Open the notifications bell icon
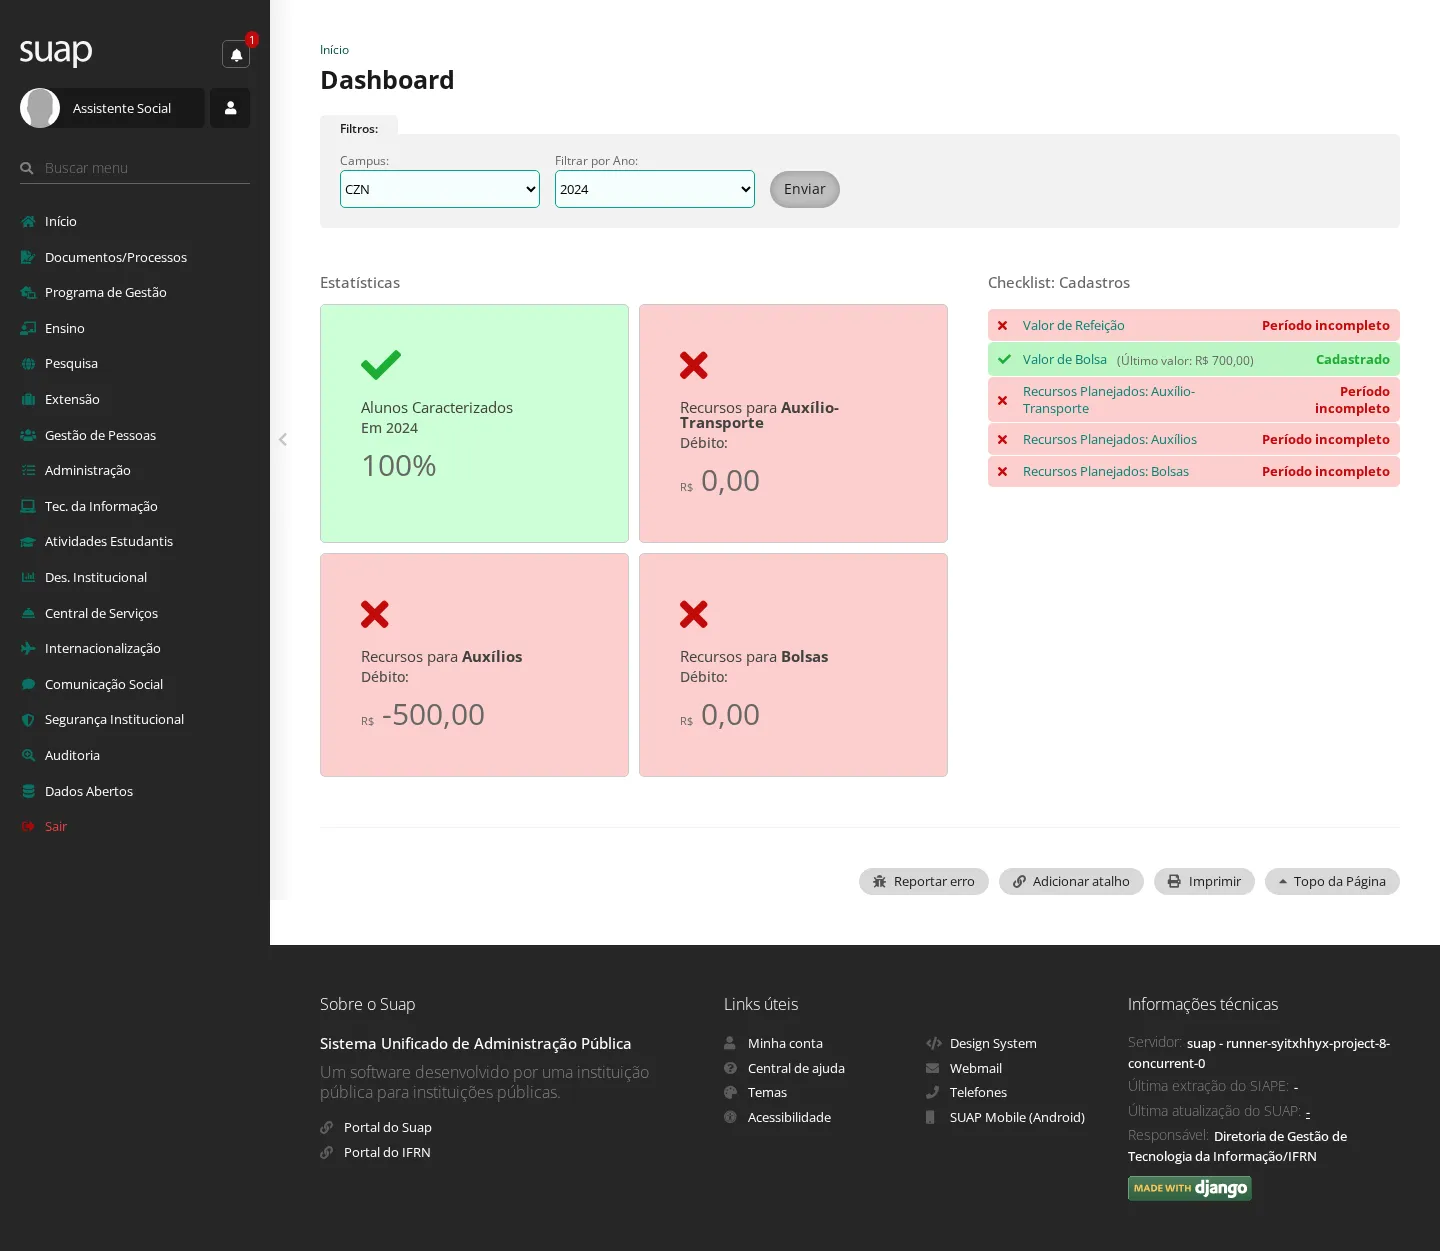 click(236, 54)
